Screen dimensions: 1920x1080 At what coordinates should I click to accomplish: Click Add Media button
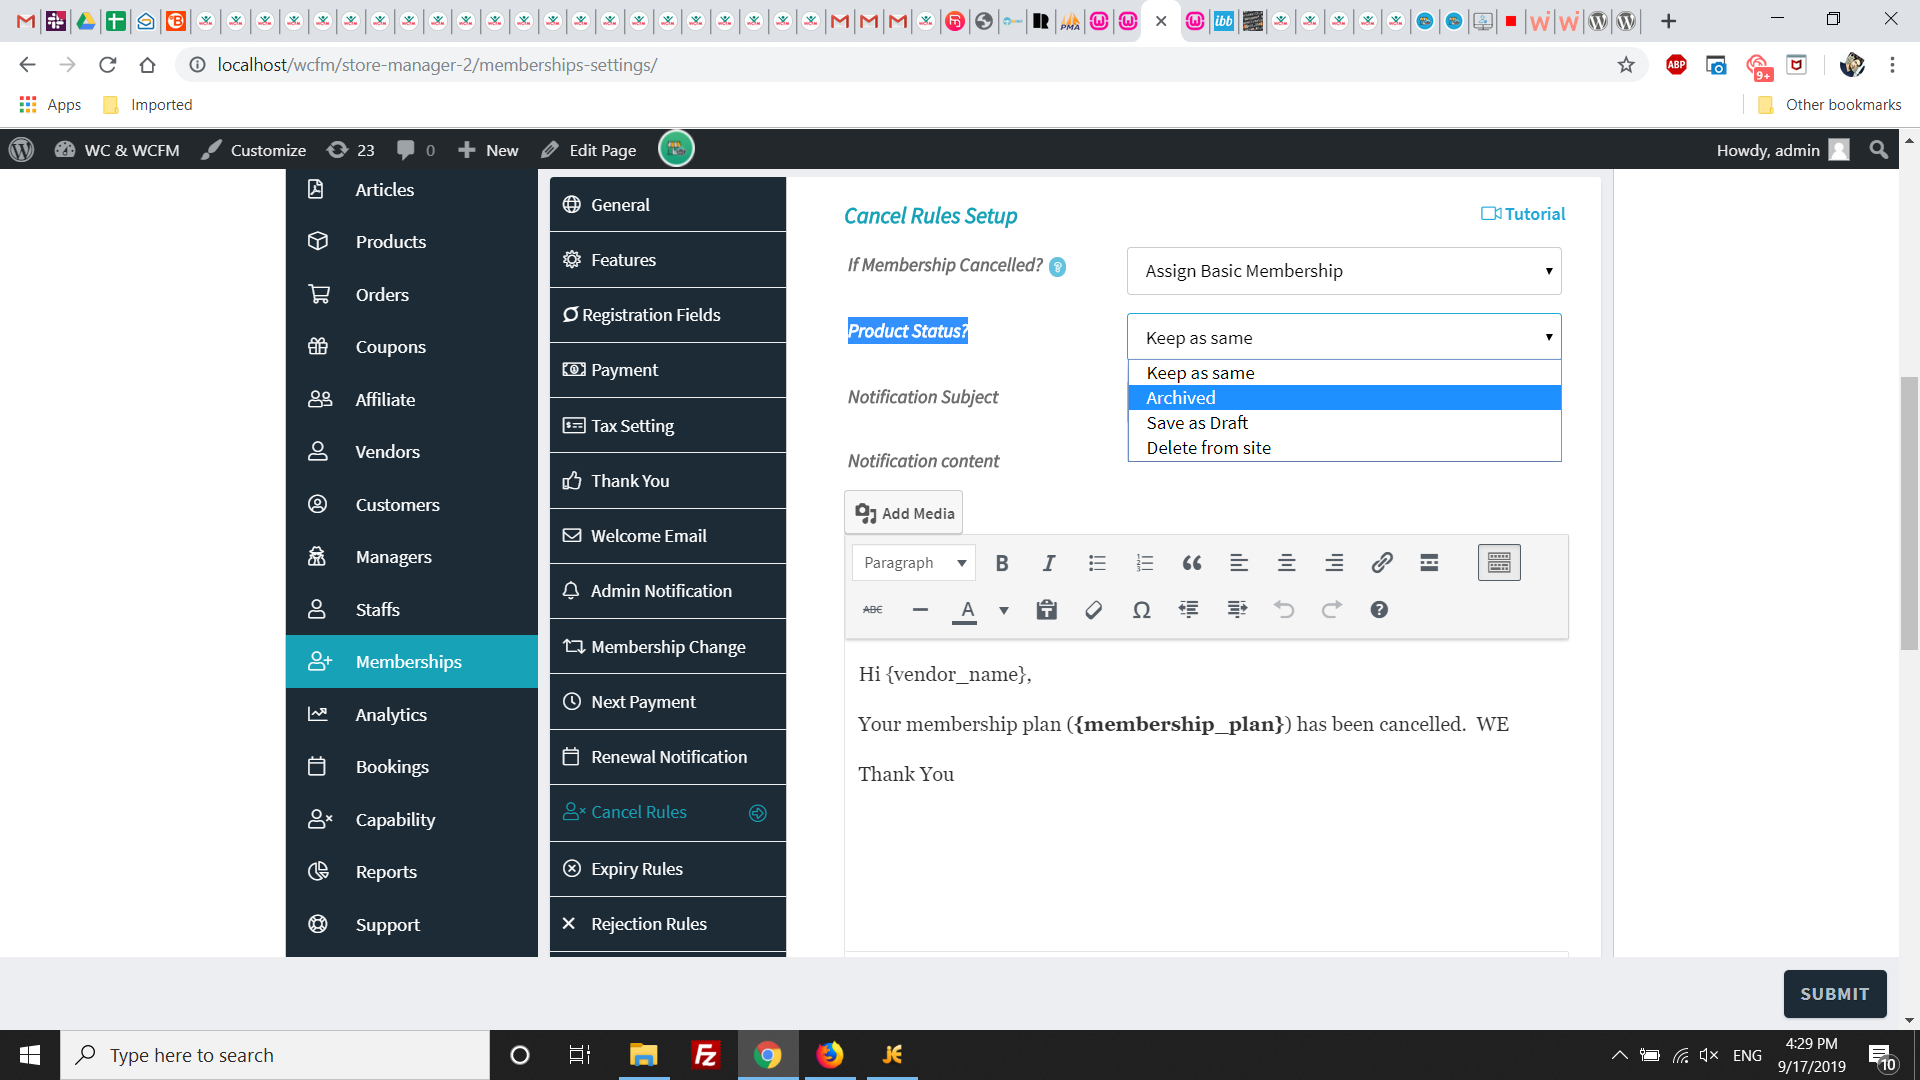point(904,513)
